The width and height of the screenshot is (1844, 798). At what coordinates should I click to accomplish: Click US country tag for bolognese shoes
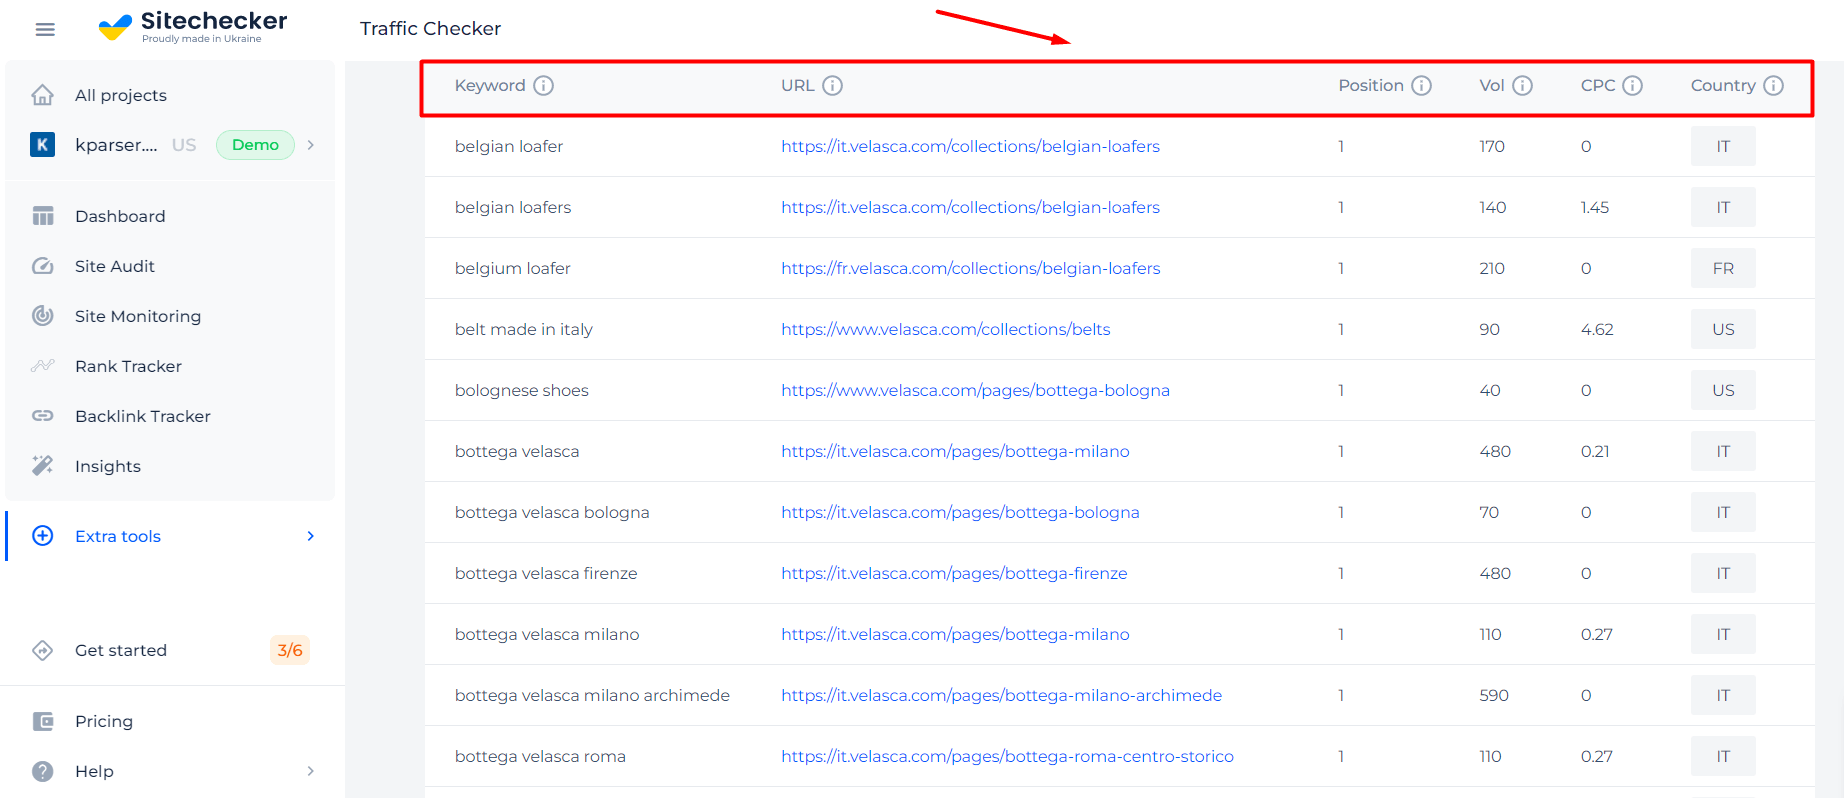(1723, 390)
